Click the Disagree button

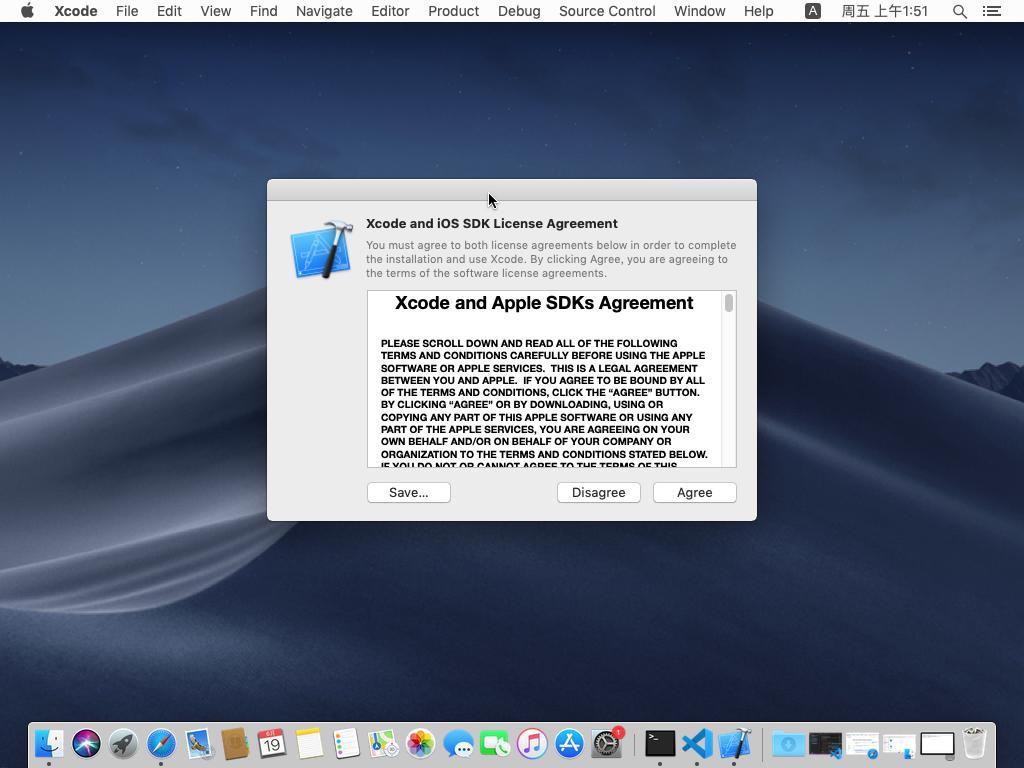click(598, 492)
